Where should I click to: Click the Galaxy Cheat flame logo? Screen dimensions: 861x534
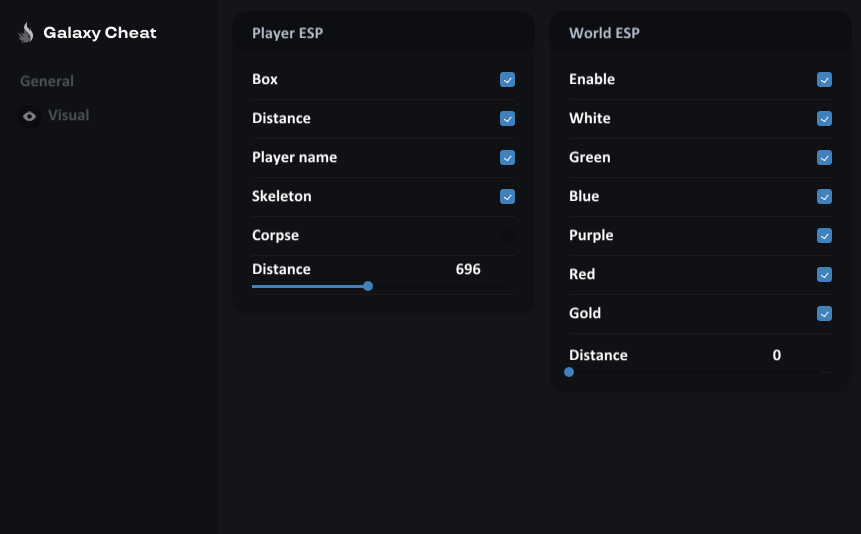(26, 33)
